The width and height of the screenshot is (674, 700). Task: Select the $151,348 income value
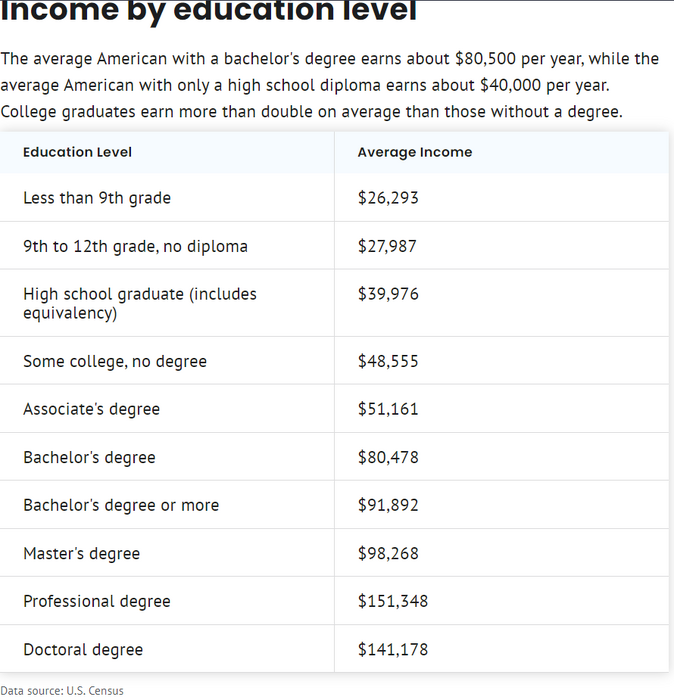tap(393, 601)
